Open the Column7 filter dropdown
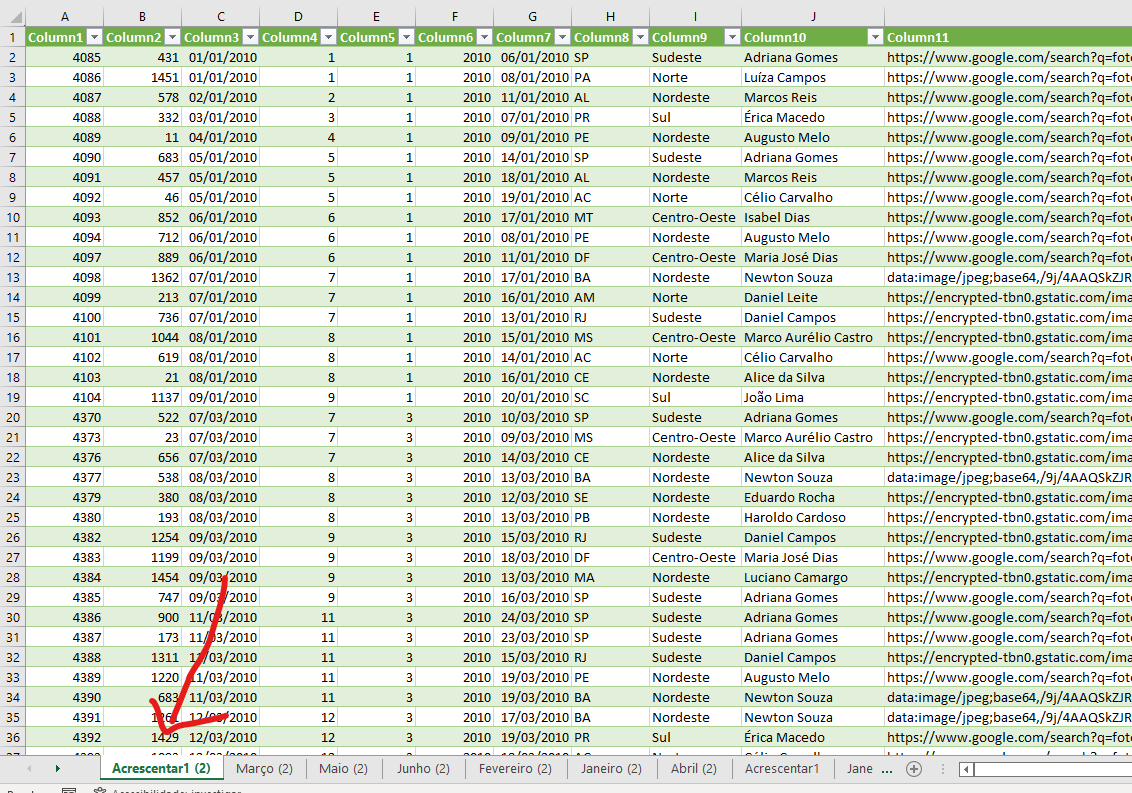Viewport: 1132px width, 793px height. (562, 37)
